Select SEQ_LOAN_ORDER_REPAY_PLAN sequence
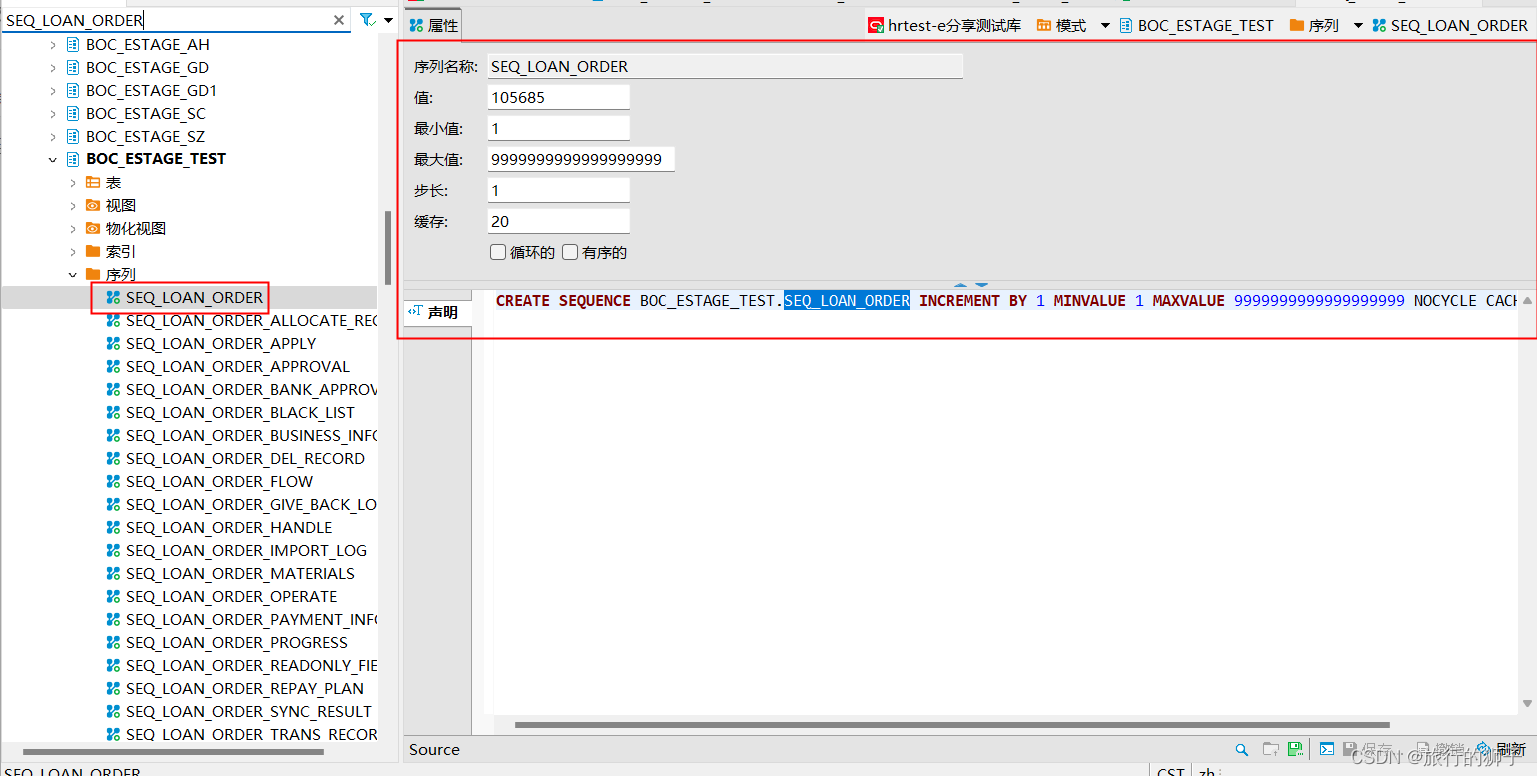The image size is (1537, 776). [244, 689]
